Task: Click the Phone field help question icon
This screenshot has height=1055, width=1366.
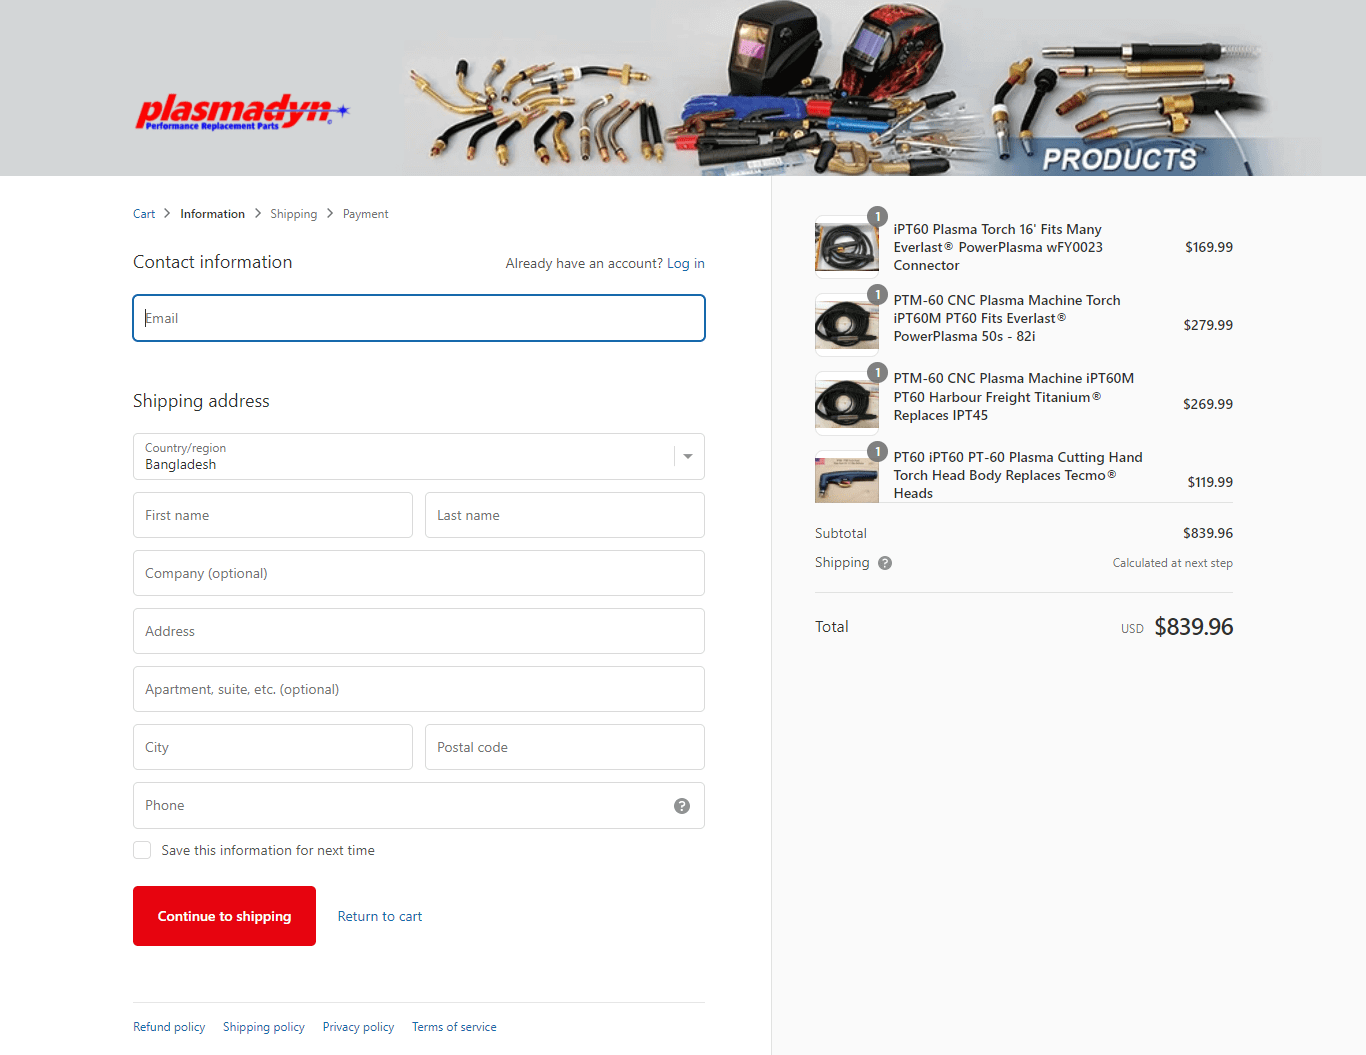Action: [x=682, y=806]
